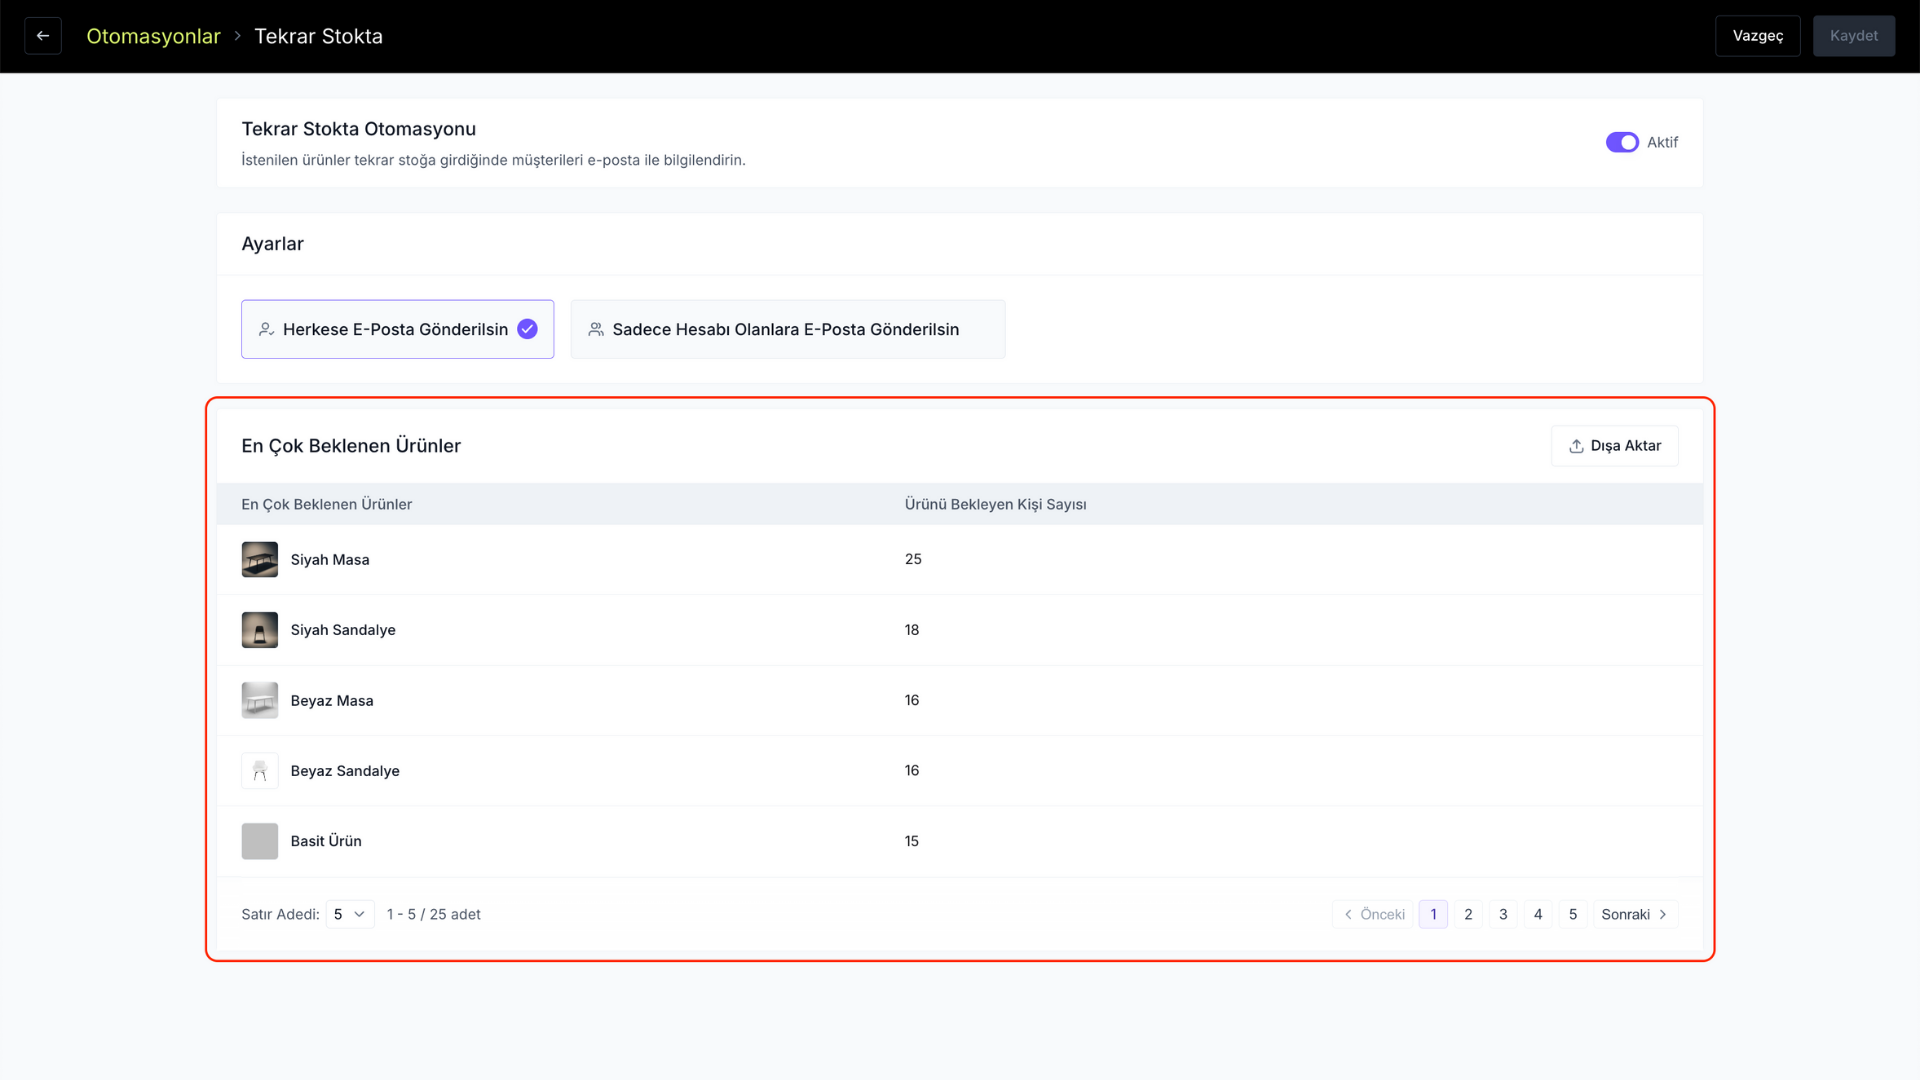Select the Siyah Sandalye product name
1920x1080 pixels.
coord(343,630)
